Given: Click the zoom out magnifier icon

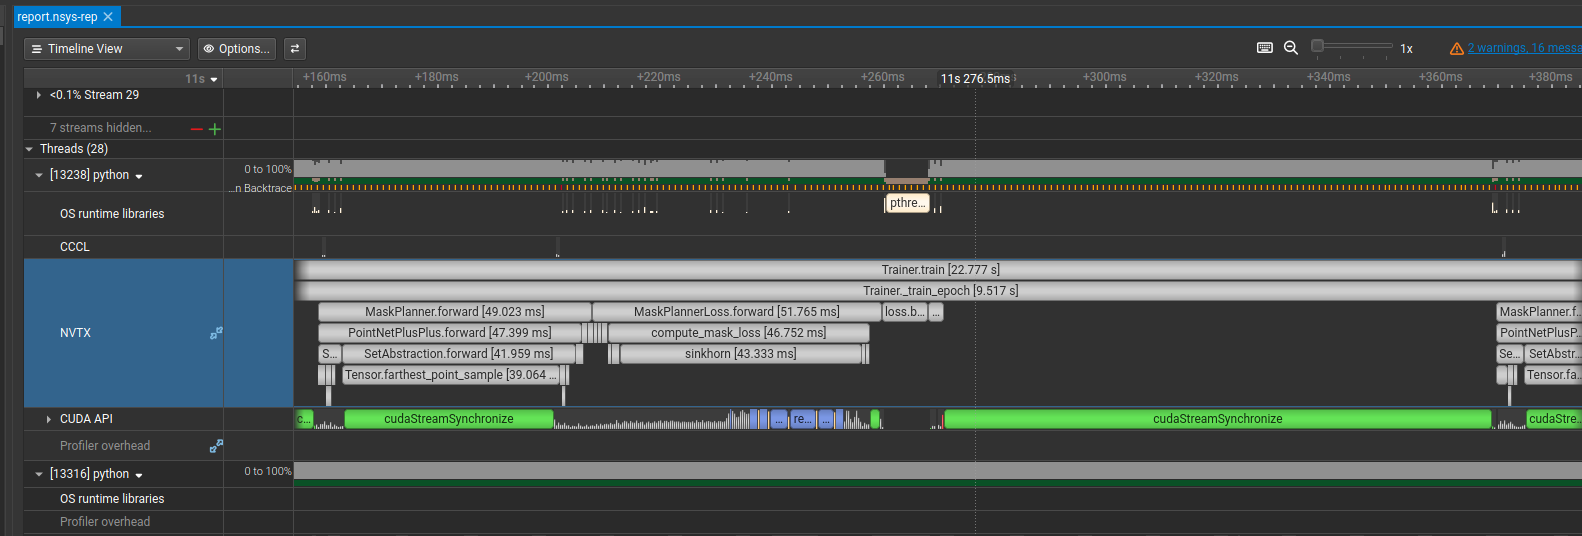Looking at the screenshot, I should [1291, 48].
